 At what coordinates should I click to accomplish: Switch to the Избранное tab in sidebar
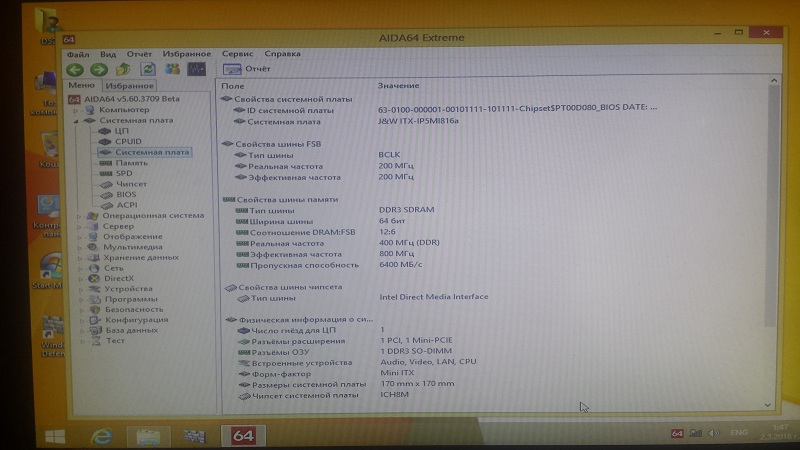(130, 86)
